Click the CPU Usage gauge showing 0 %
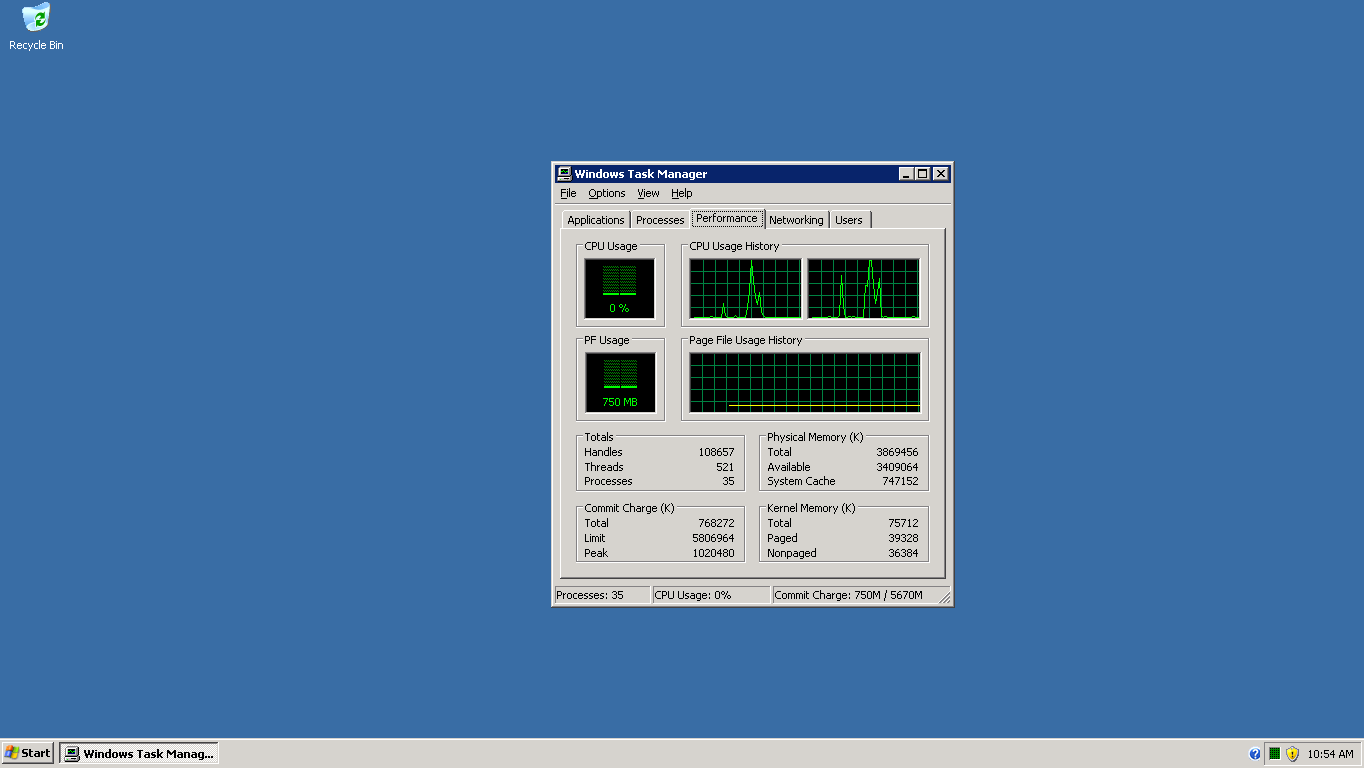The height and width of the screenshot is (768, 1364). (x=619, y=289)
